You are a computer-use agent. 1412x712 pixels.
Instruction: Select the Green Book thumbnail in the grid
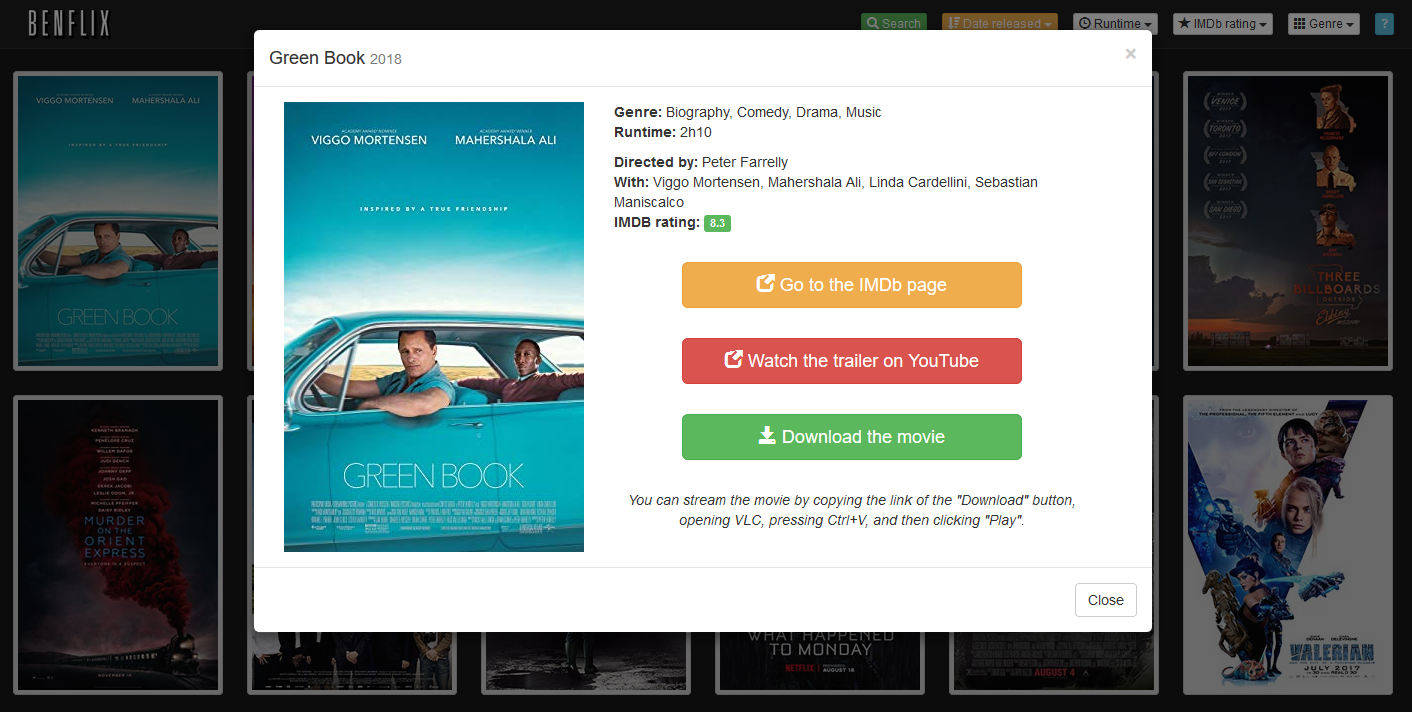click(x=118, y=221)
